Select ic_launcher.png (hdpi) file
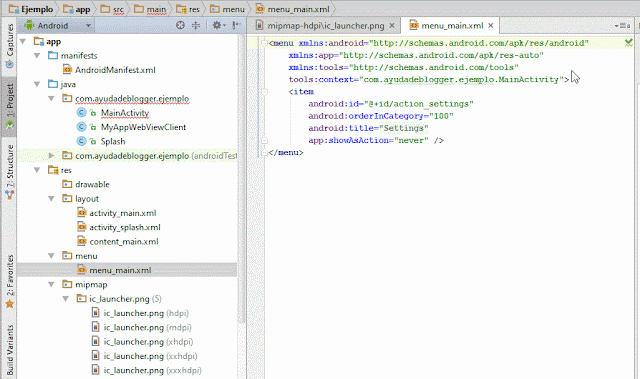The width and height of the screenshot is (640, 379). point(140,313)
